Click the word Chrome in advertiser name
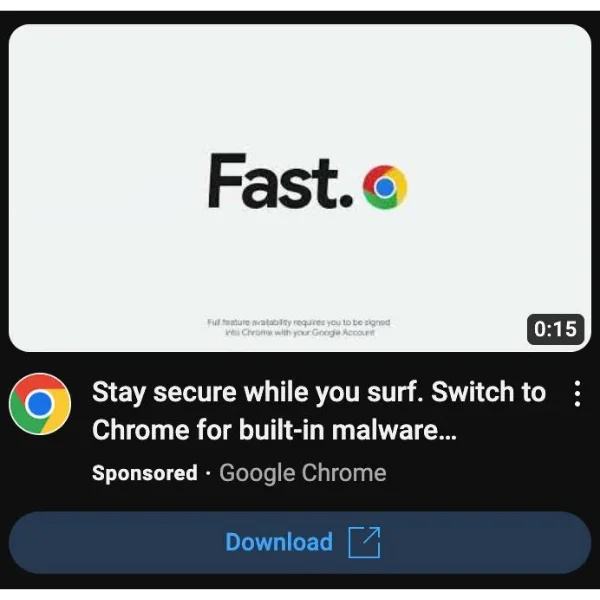 tap(344, 473)
